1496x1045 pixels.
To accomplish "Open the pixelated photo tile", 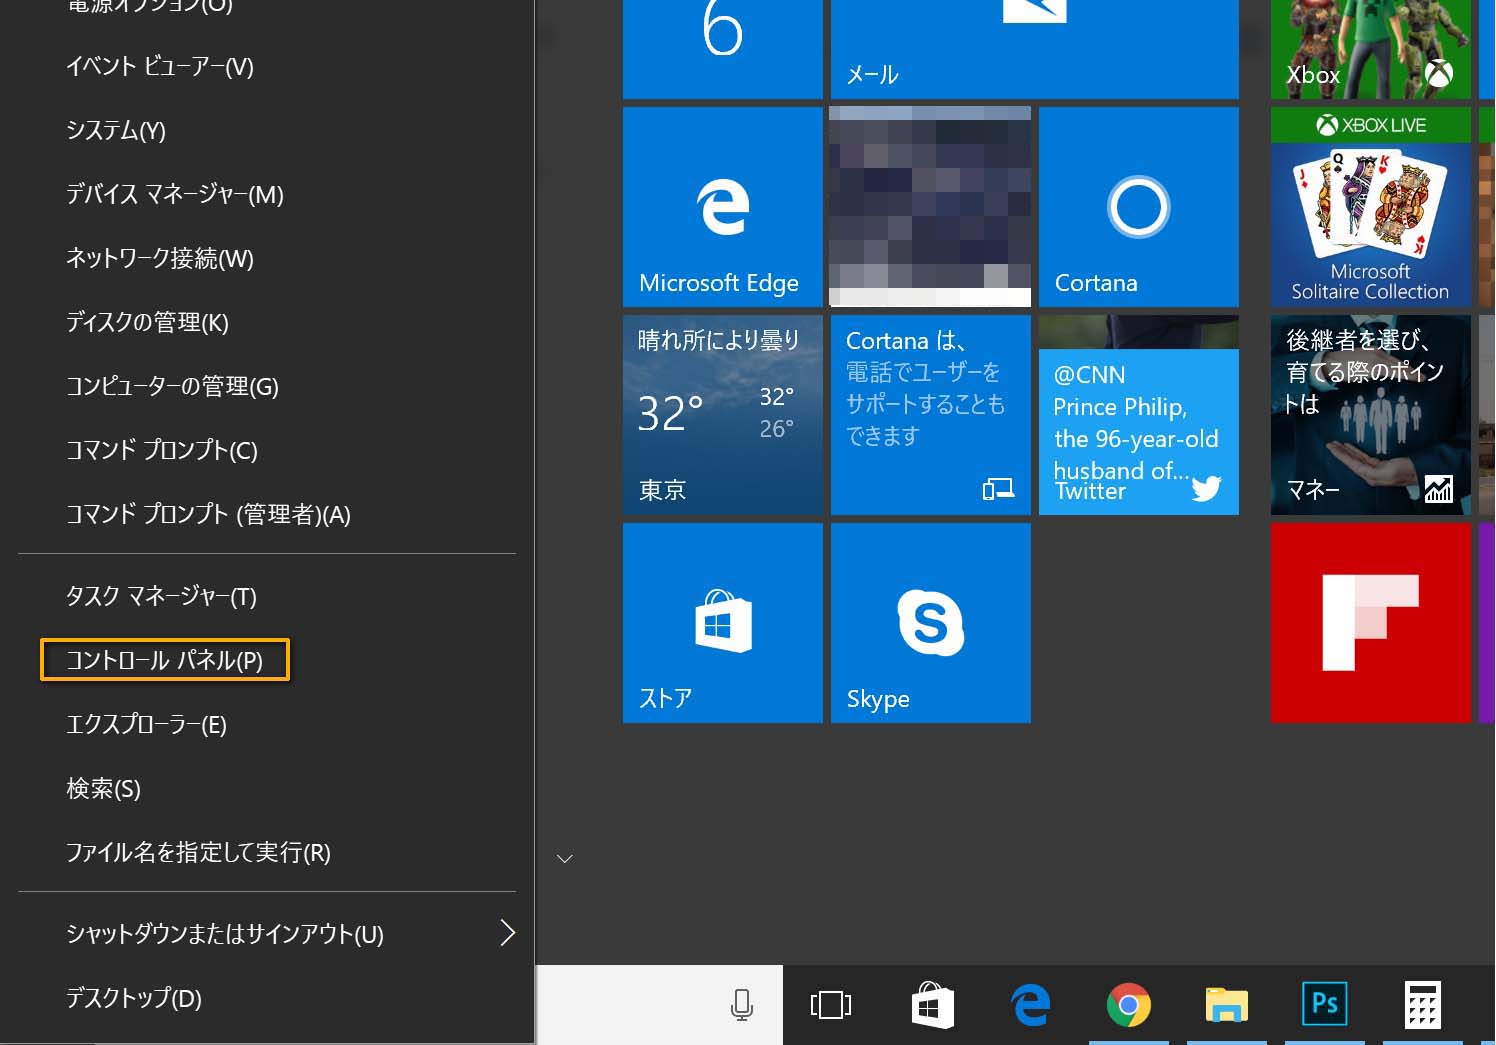I will (931, 207).
